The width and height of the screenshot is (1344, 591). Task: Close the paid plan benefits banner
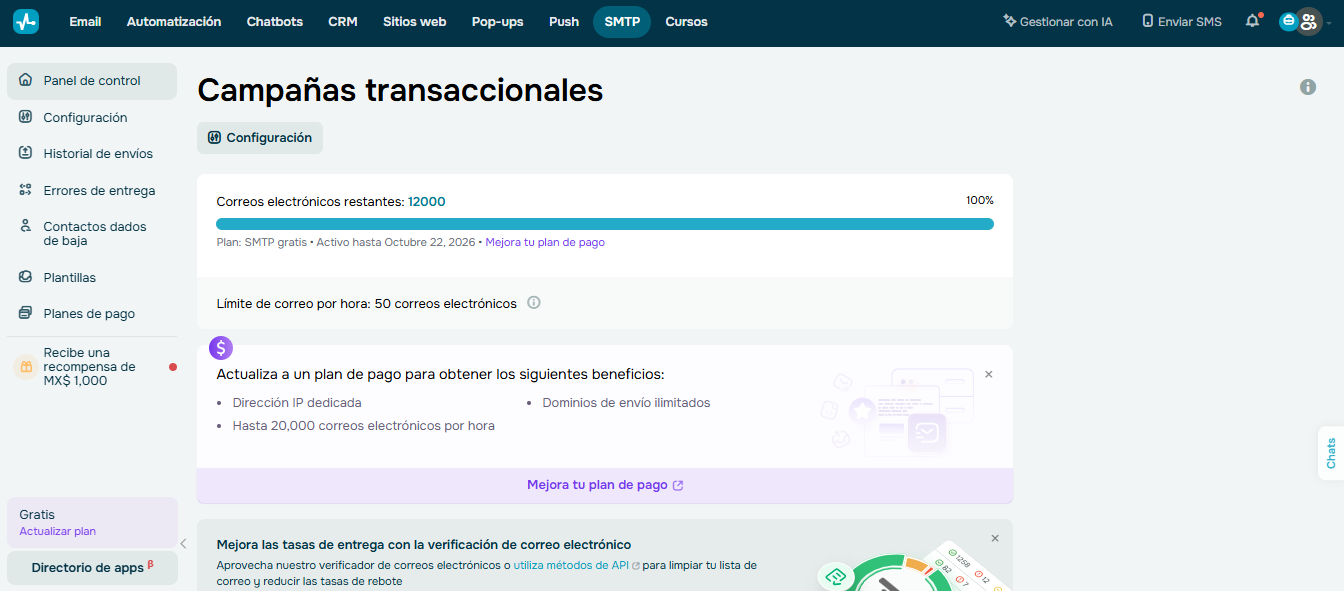(x=989, y=374)
